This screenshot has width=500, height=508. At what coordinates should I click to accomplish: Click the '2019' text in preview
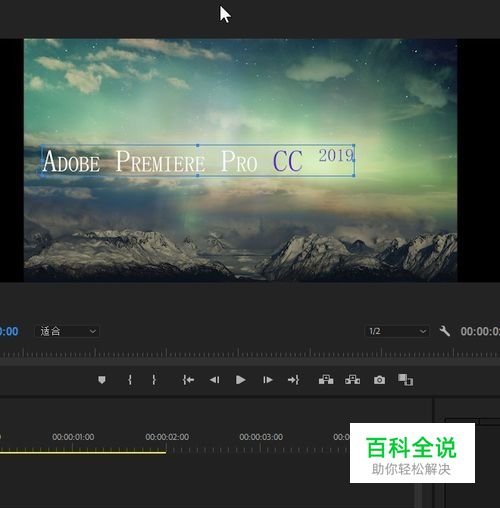[x=336, y=155]
